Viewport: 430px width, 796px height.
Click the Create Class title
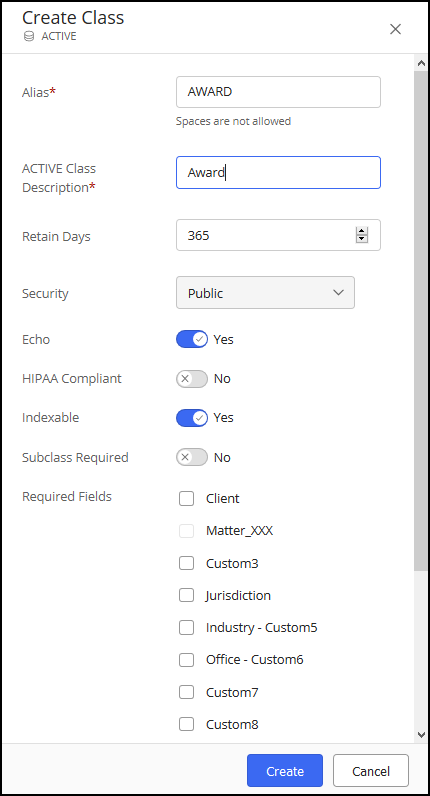point(73,17)
